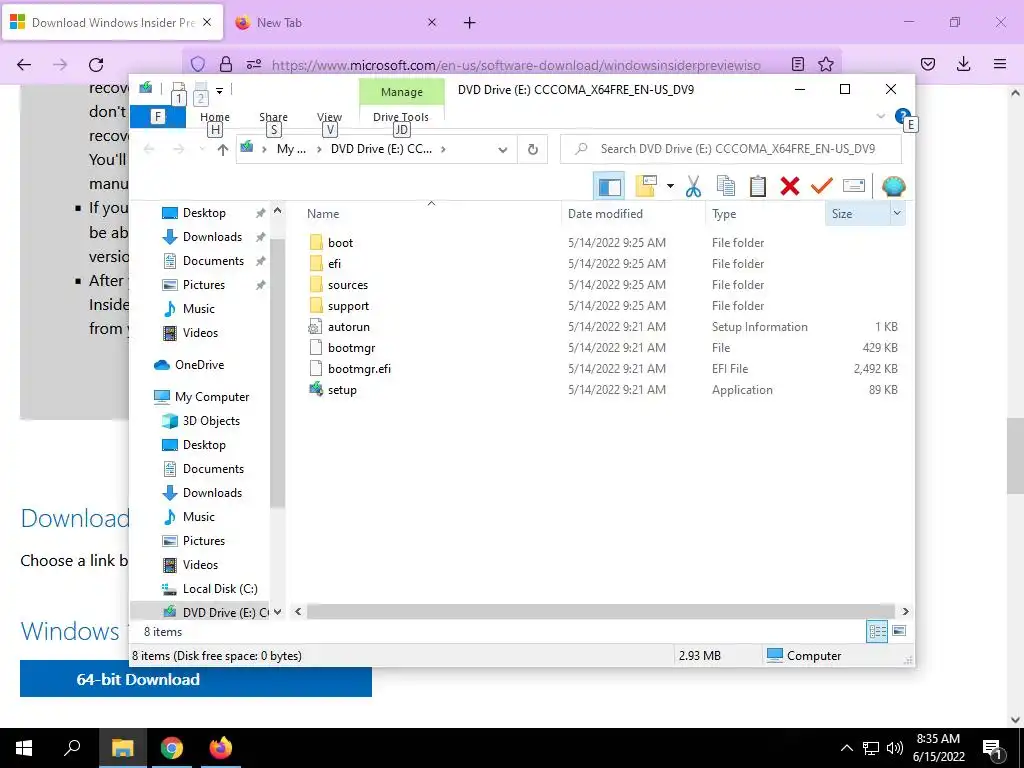Select My Computer in navigation pane

tap(212, 397)
